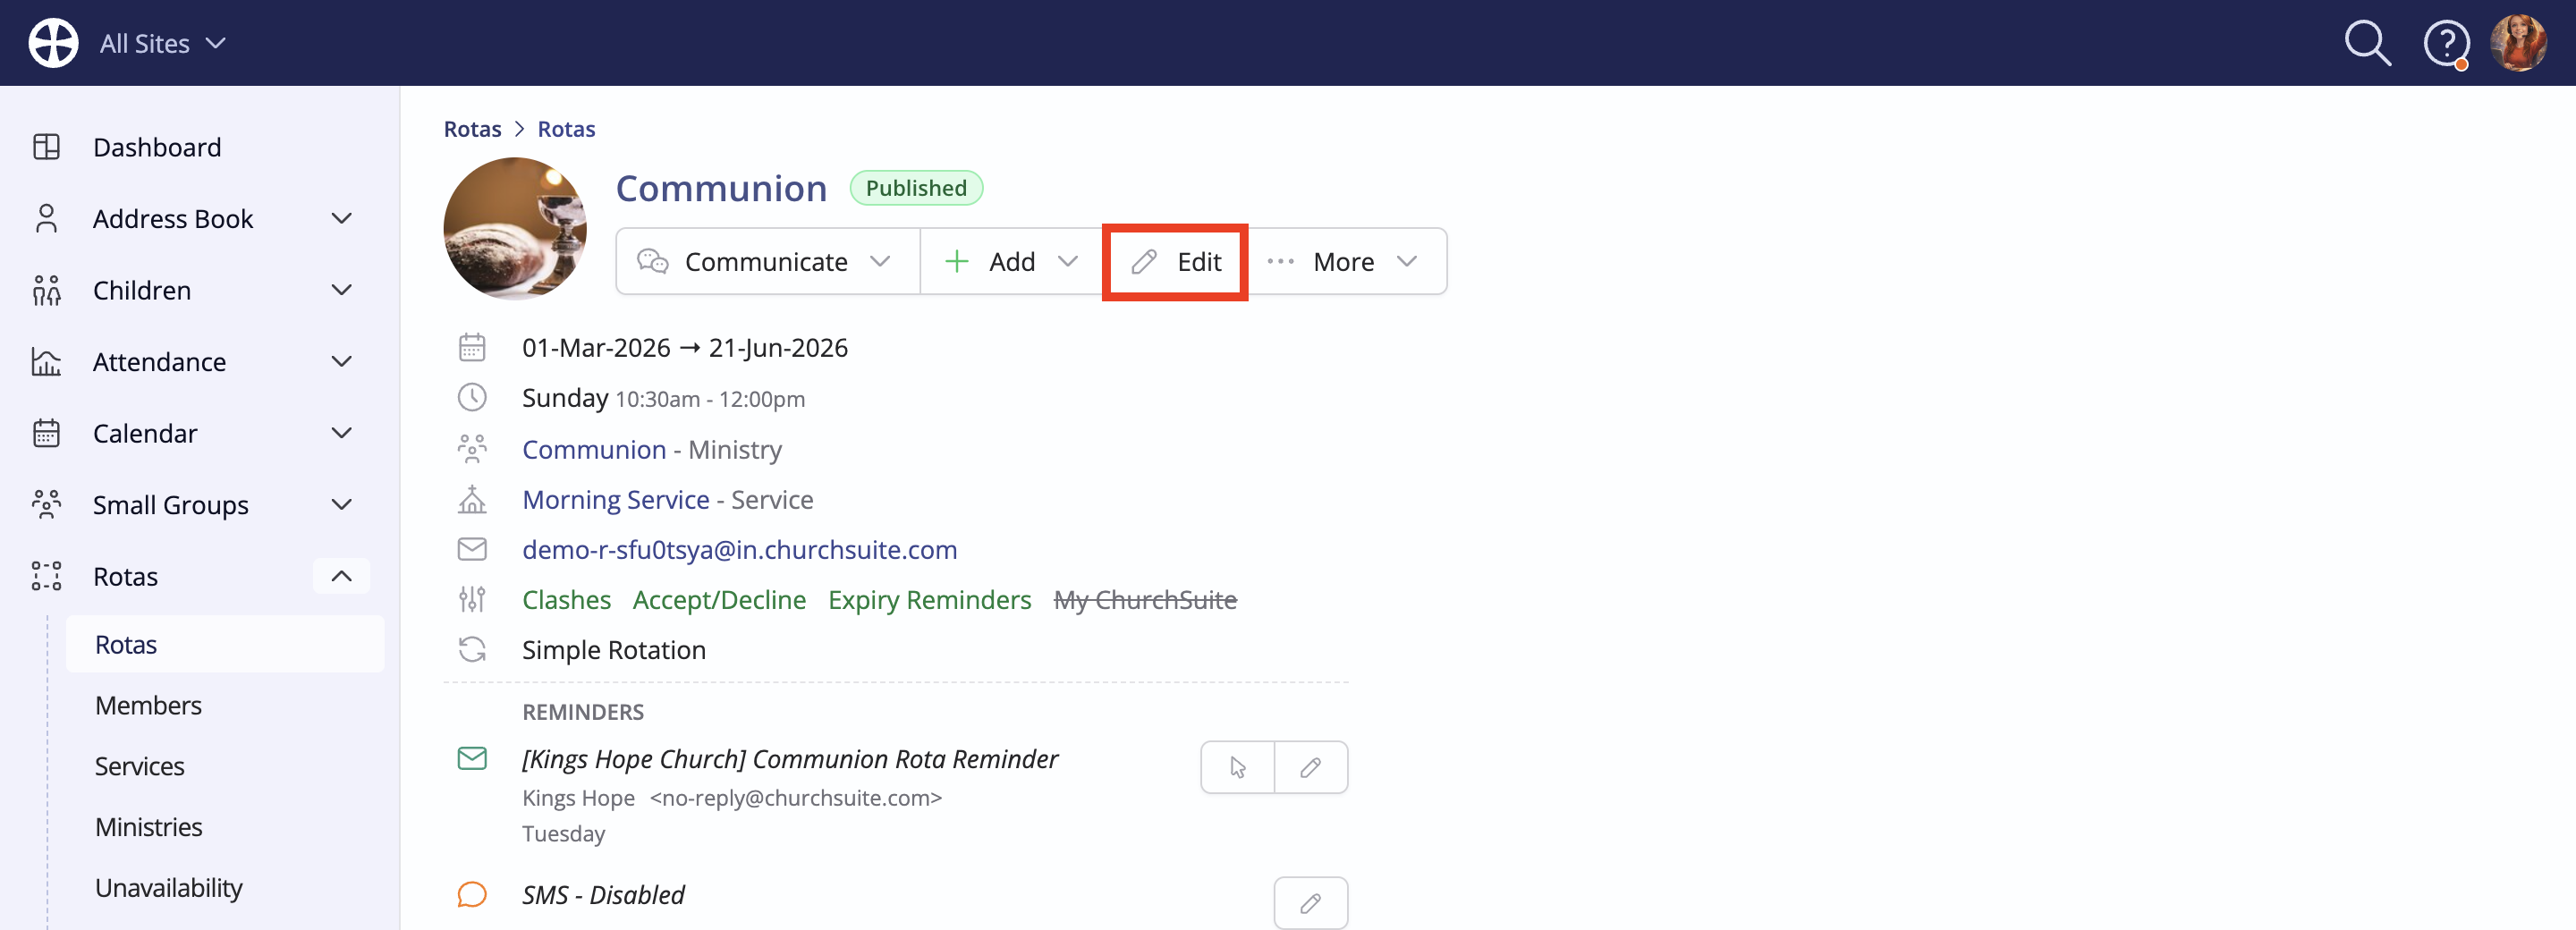This screenshot has width=2576, height=930.
Task: Click the Dashboard sidebar icon
Action: tap(46, 147)
